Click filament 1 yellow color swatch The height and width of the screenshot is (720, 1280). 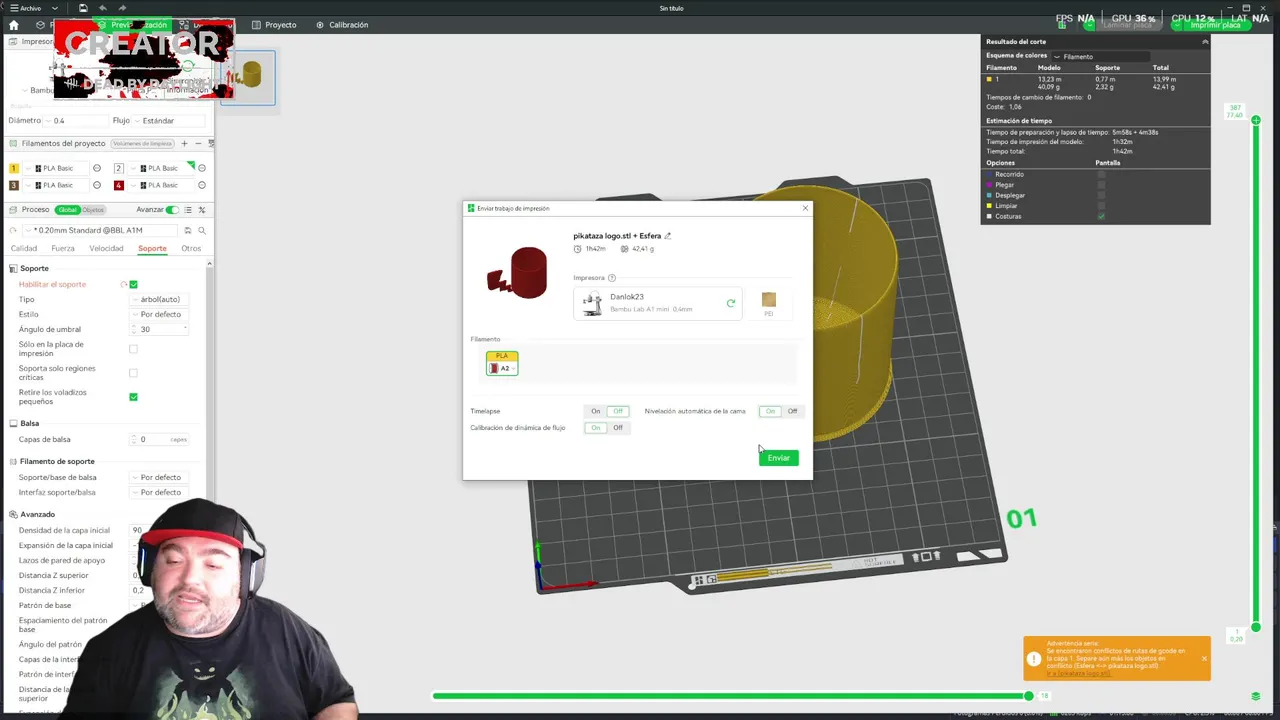(14, 168)
